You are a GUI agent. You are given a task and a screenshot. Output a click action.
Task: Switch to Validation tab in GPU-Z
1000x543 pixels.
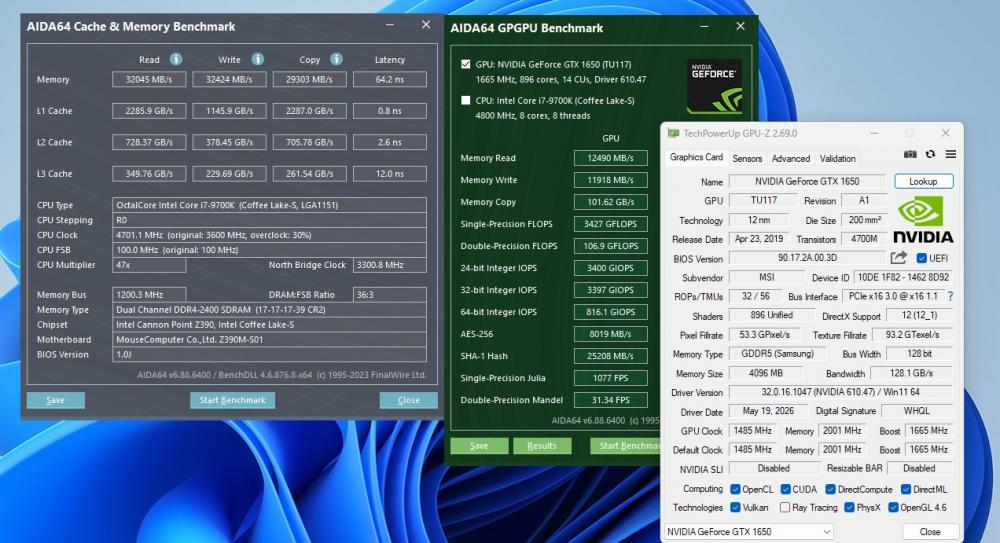tap(837, 158)
